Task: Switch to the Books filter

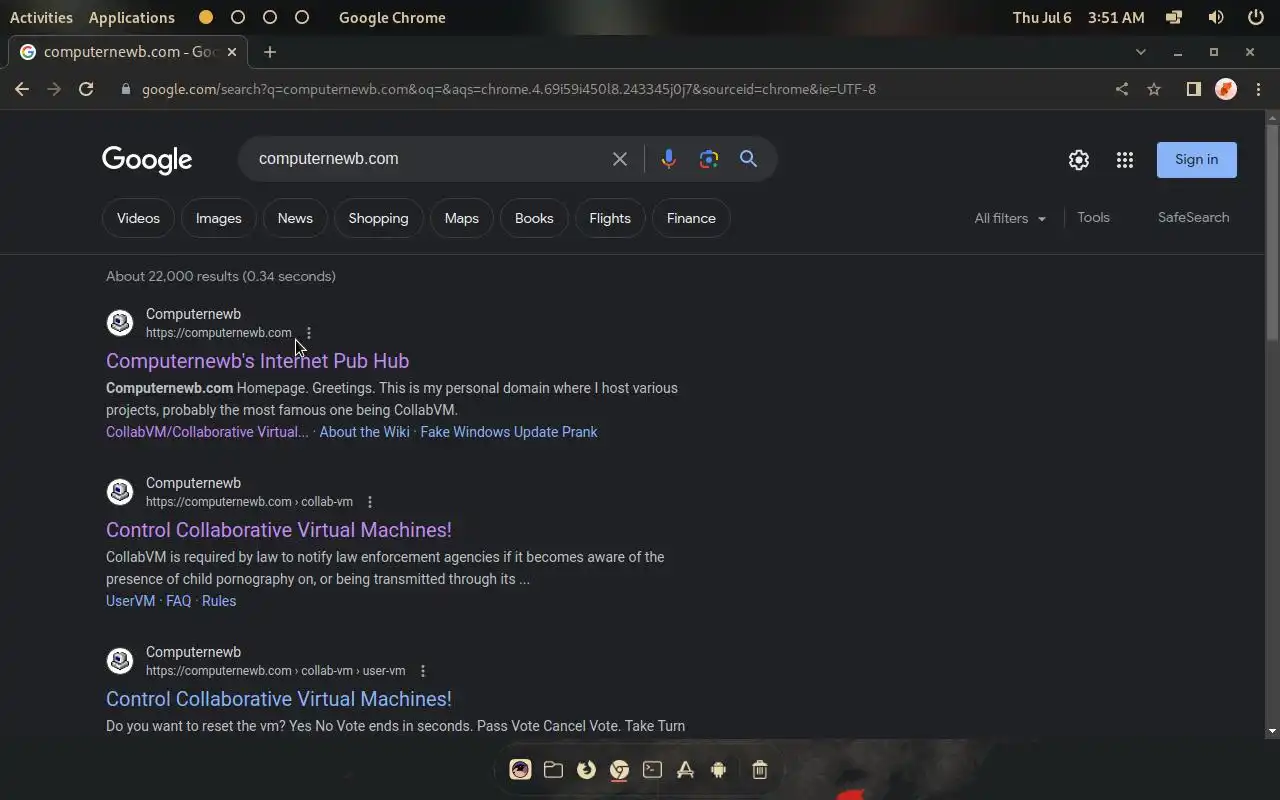Action: tap(534, 218)
